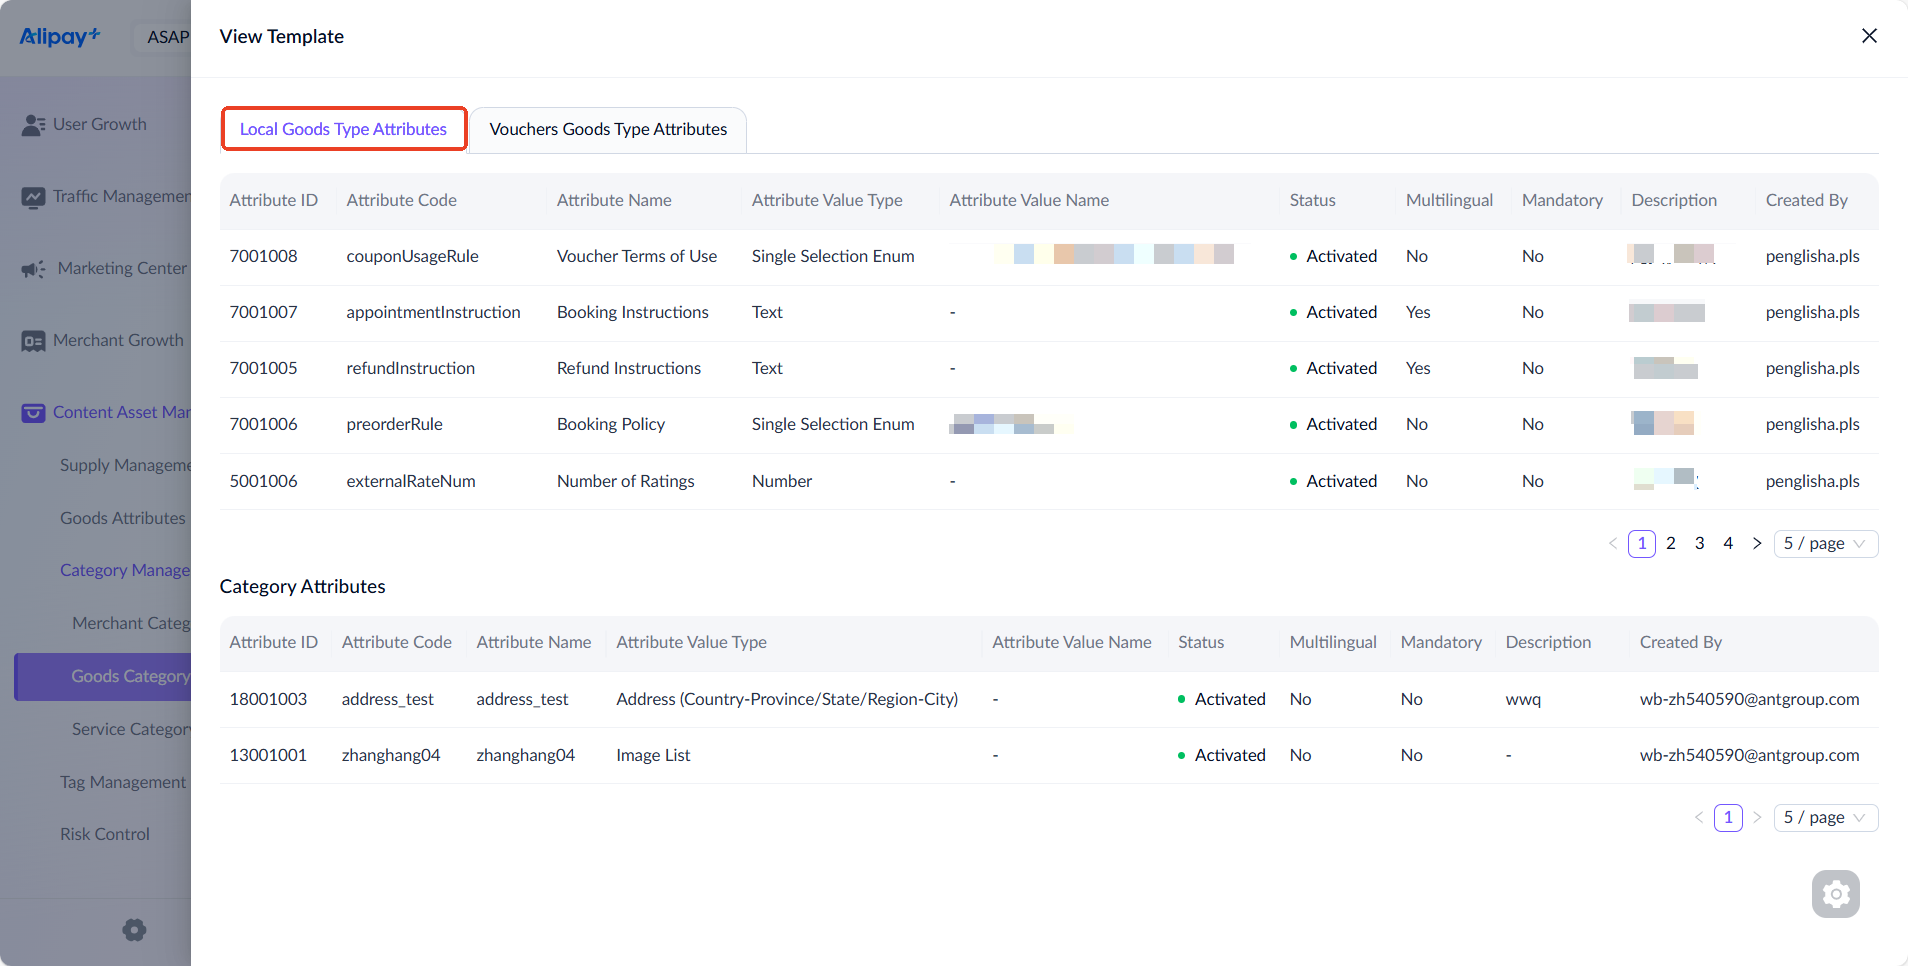Viewport: 1908px width, 966px height.
Task: Jump to page 4 of attributes
Action: [x=1728, y=544]
